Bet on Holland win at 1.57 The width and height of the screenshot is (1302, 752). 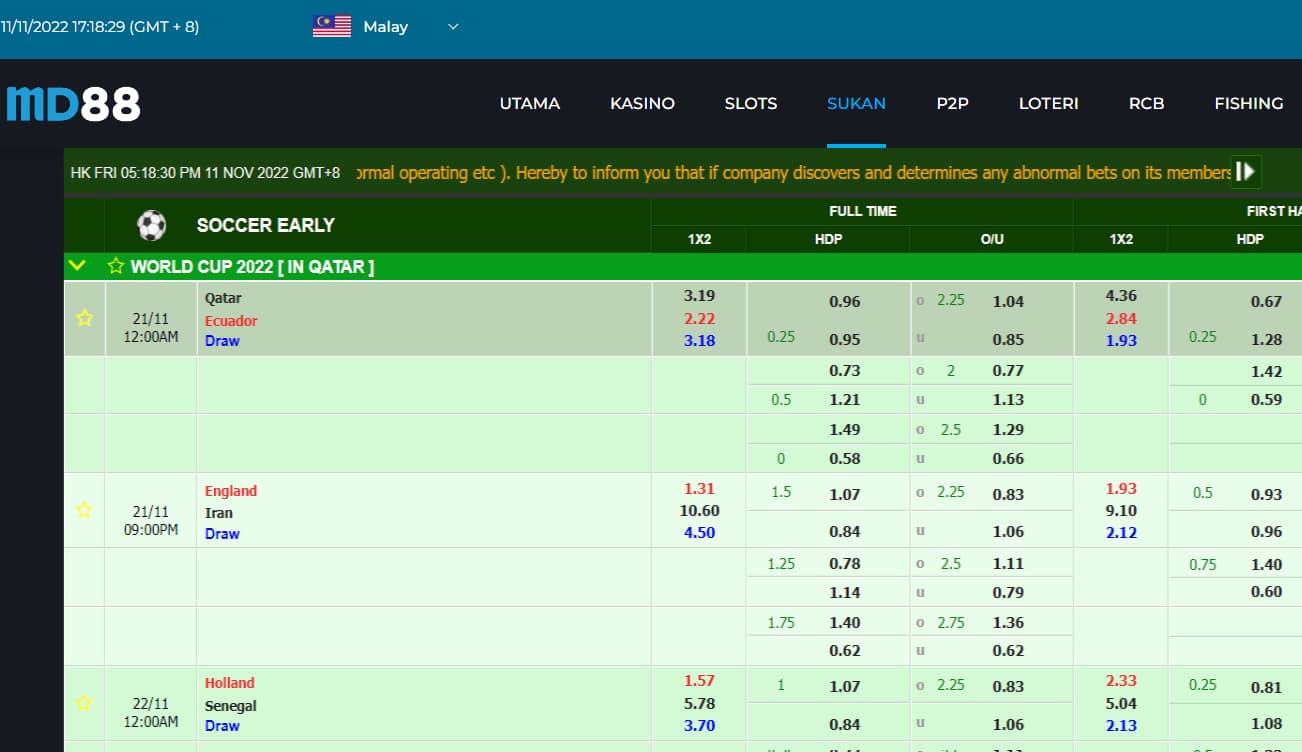699,681
